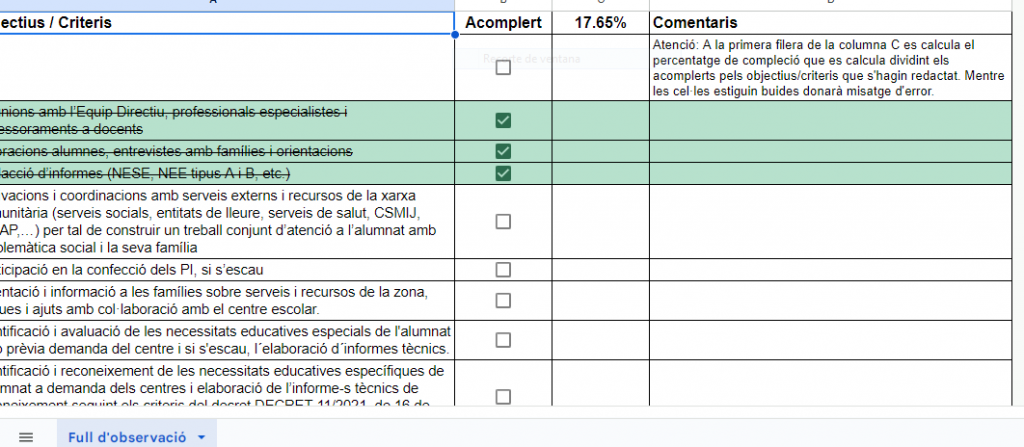Click the blue selection fill handle
The image size is (1024, 447).
pyautogui.click(x=455, y=34)
